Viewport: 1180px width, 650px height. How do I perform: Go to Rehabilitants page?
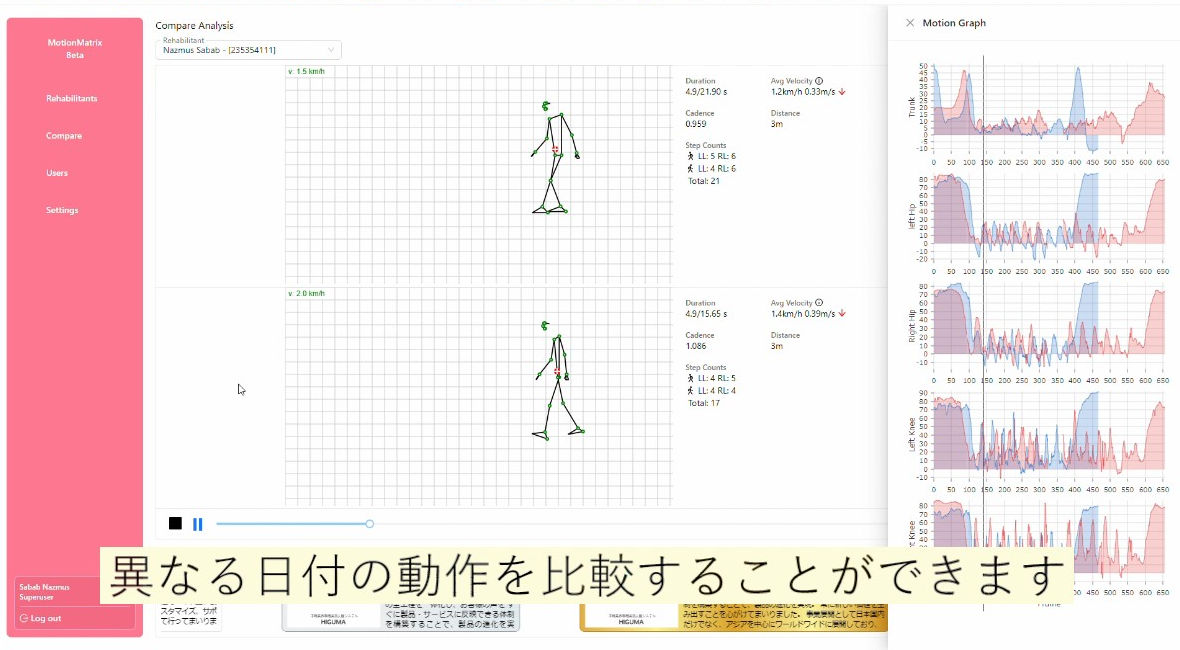72,99
